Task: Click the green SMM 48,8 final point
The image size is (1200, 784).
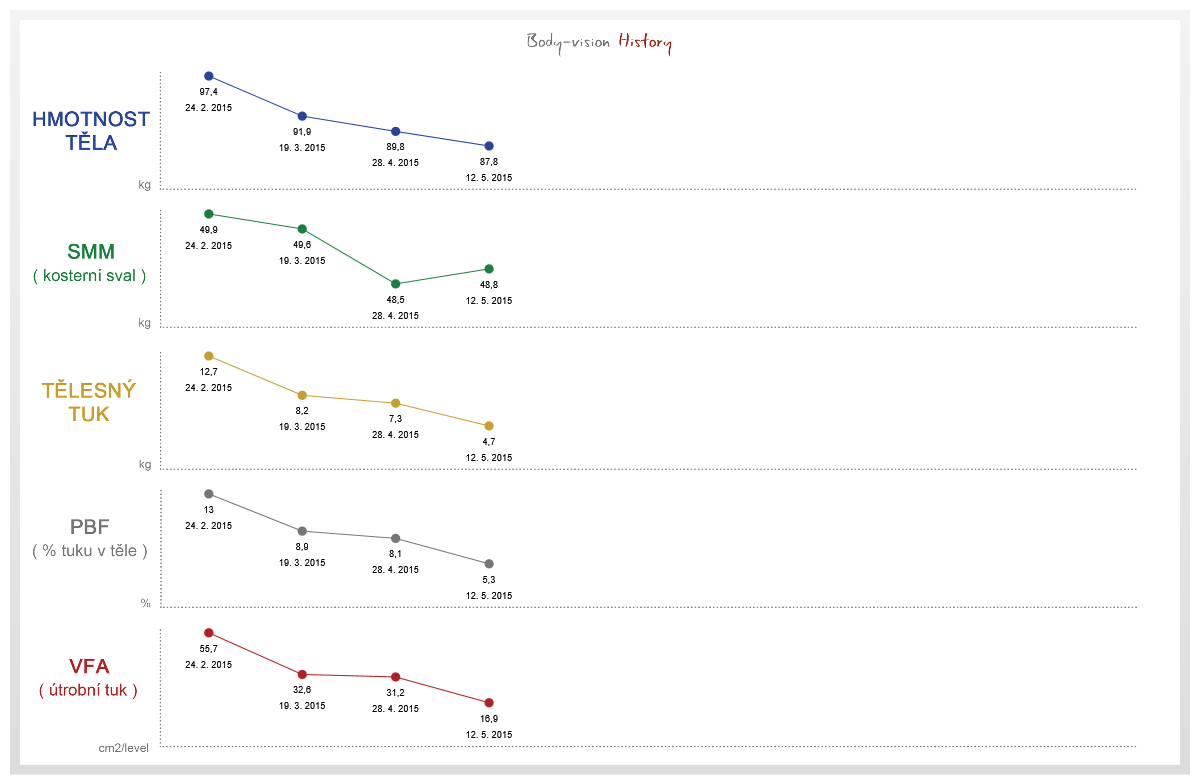Action: tap(489, 269)
